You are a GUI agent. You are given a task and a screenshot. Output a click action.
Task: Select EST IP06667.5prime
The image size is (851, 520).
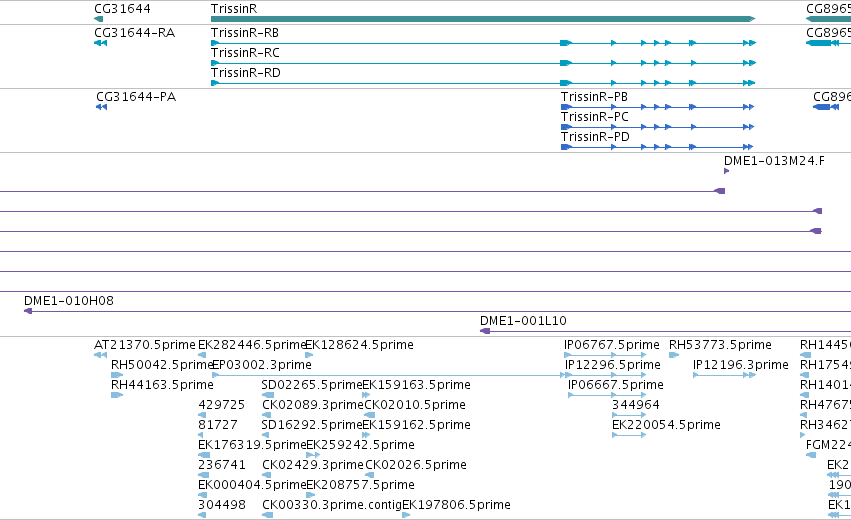615,385
